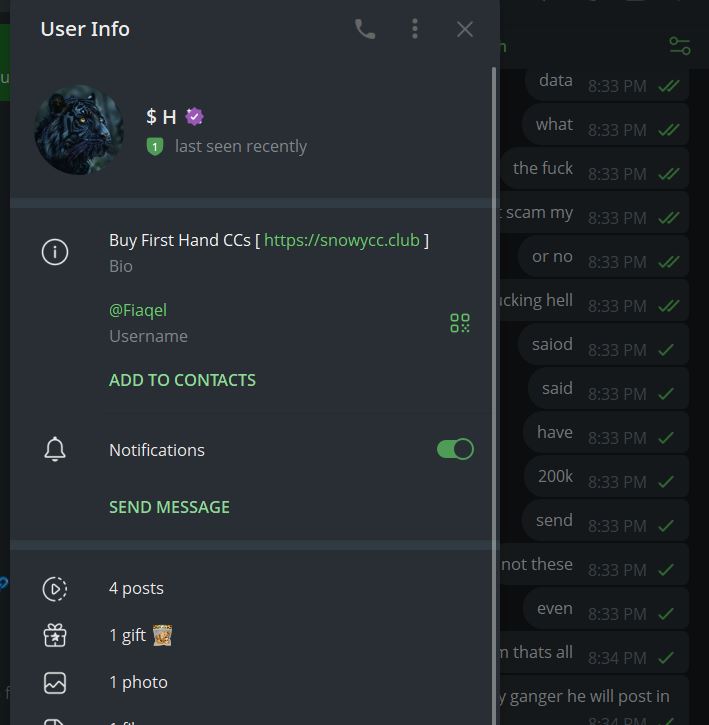Open the 1 photo shared media

pyautogui.click(x=138, y=682)
